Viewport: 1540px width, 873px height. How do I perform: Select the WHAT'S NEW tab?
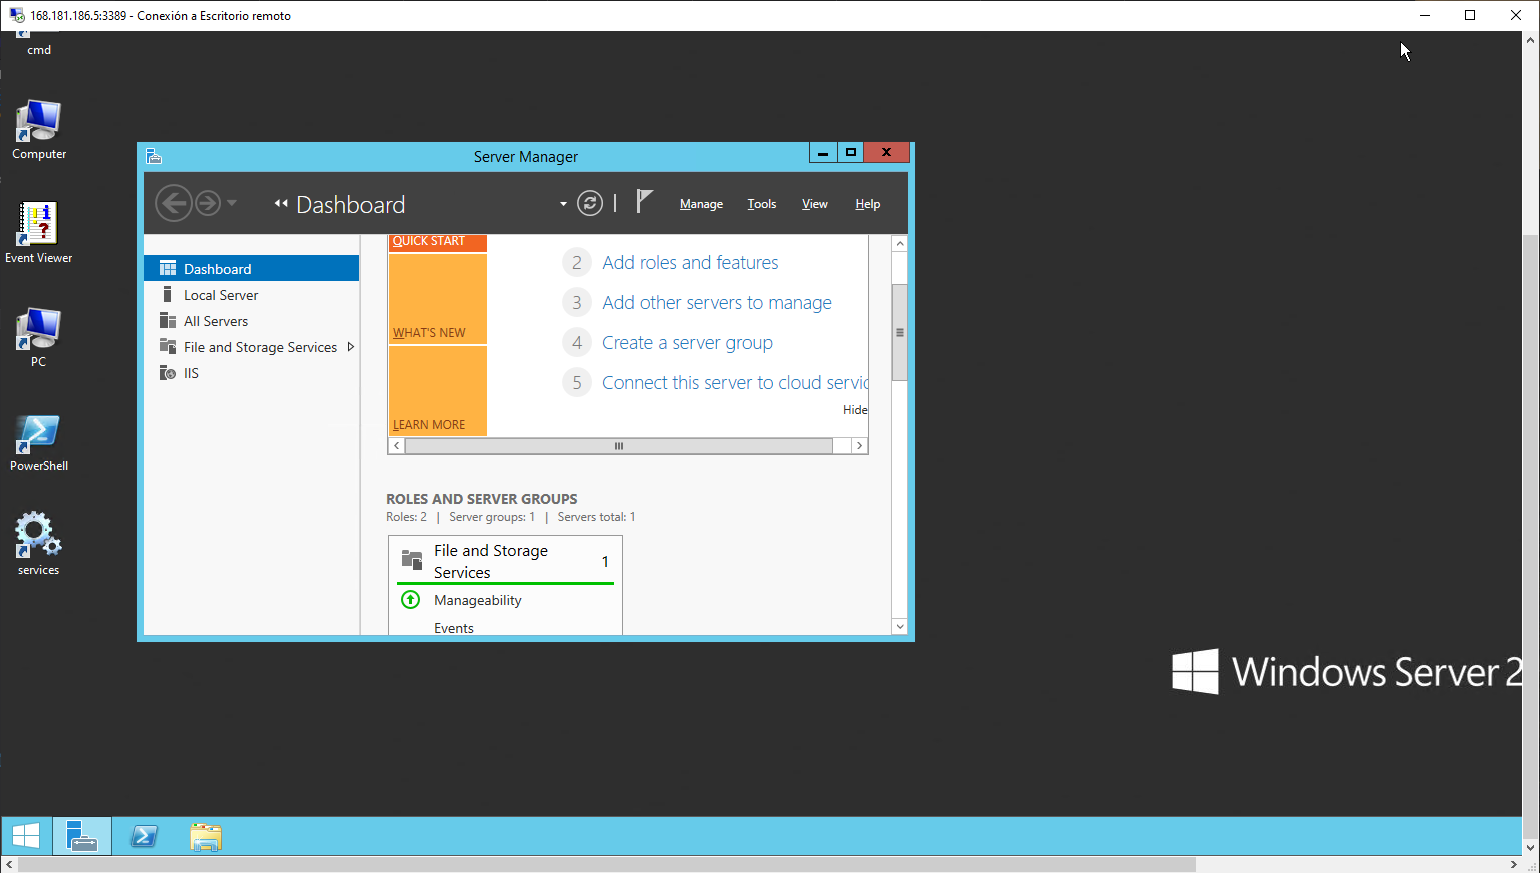(x=437, y=299)
